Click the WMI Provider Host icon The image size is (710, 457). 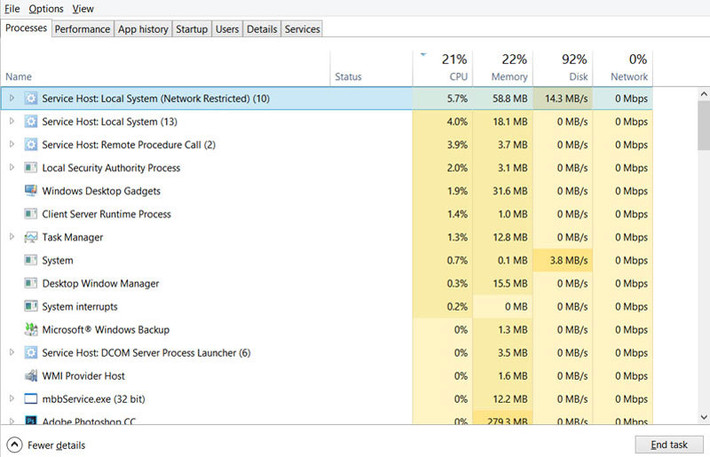point(31,375)
